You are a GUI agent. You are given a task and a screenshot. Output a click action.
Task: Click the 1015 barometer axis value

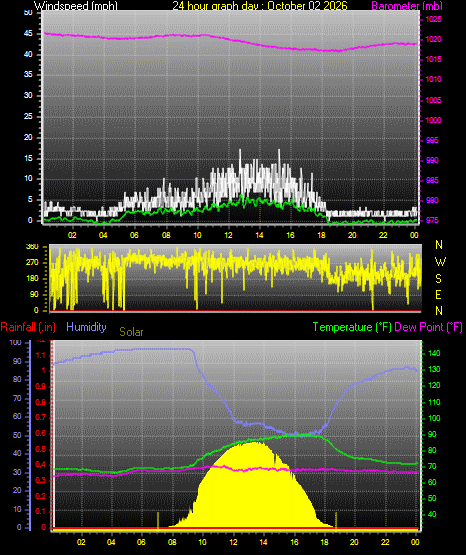click(433, 59)
